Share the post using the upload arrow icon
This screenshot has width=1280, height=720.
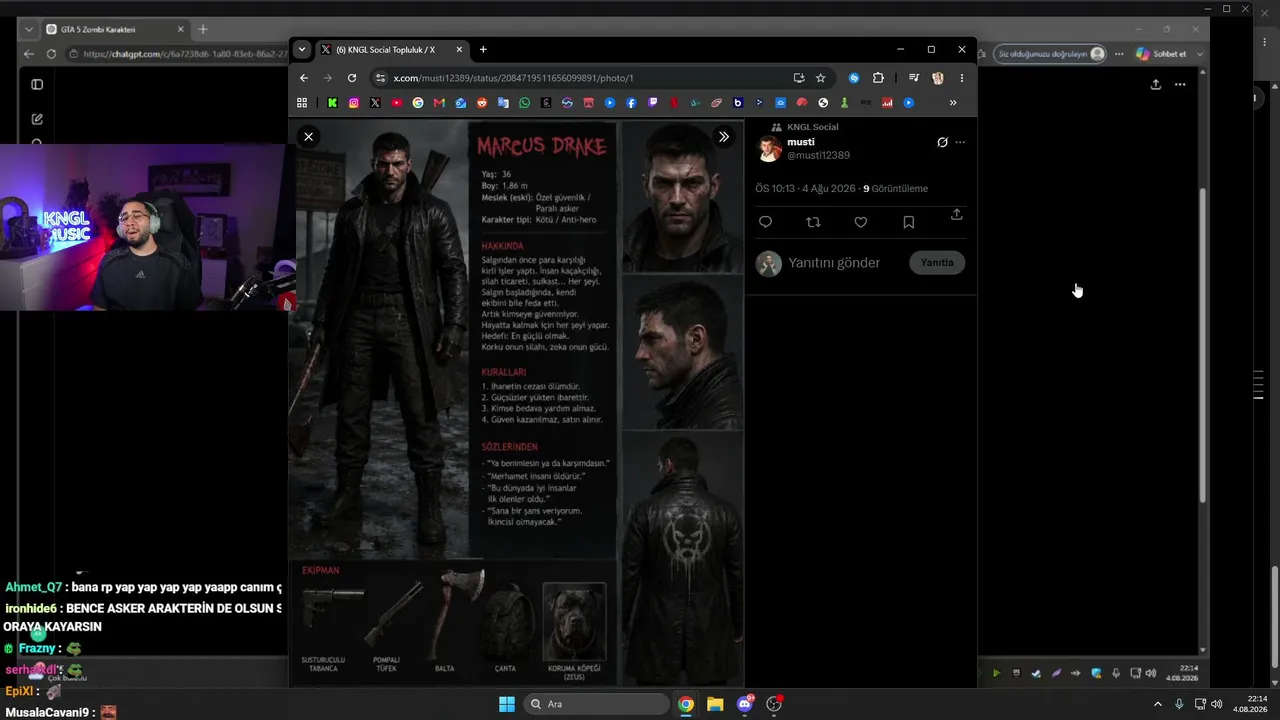tap(956, 215)
